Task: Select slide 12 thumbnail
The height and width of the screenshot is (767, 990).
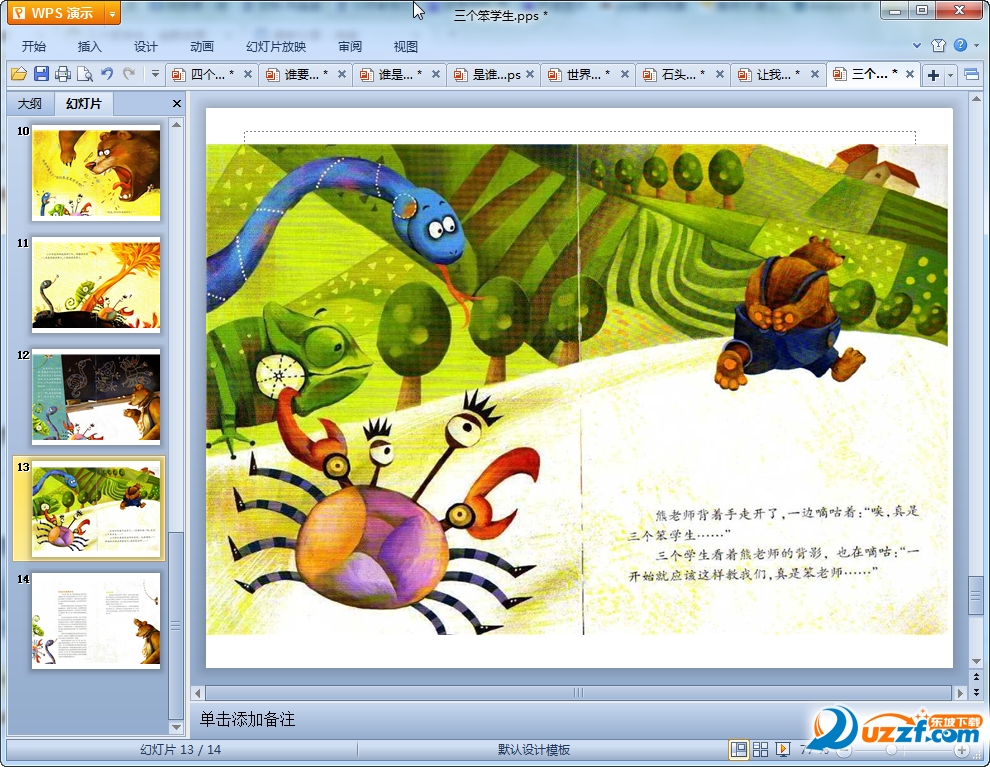Action: [x=96, y=397]
